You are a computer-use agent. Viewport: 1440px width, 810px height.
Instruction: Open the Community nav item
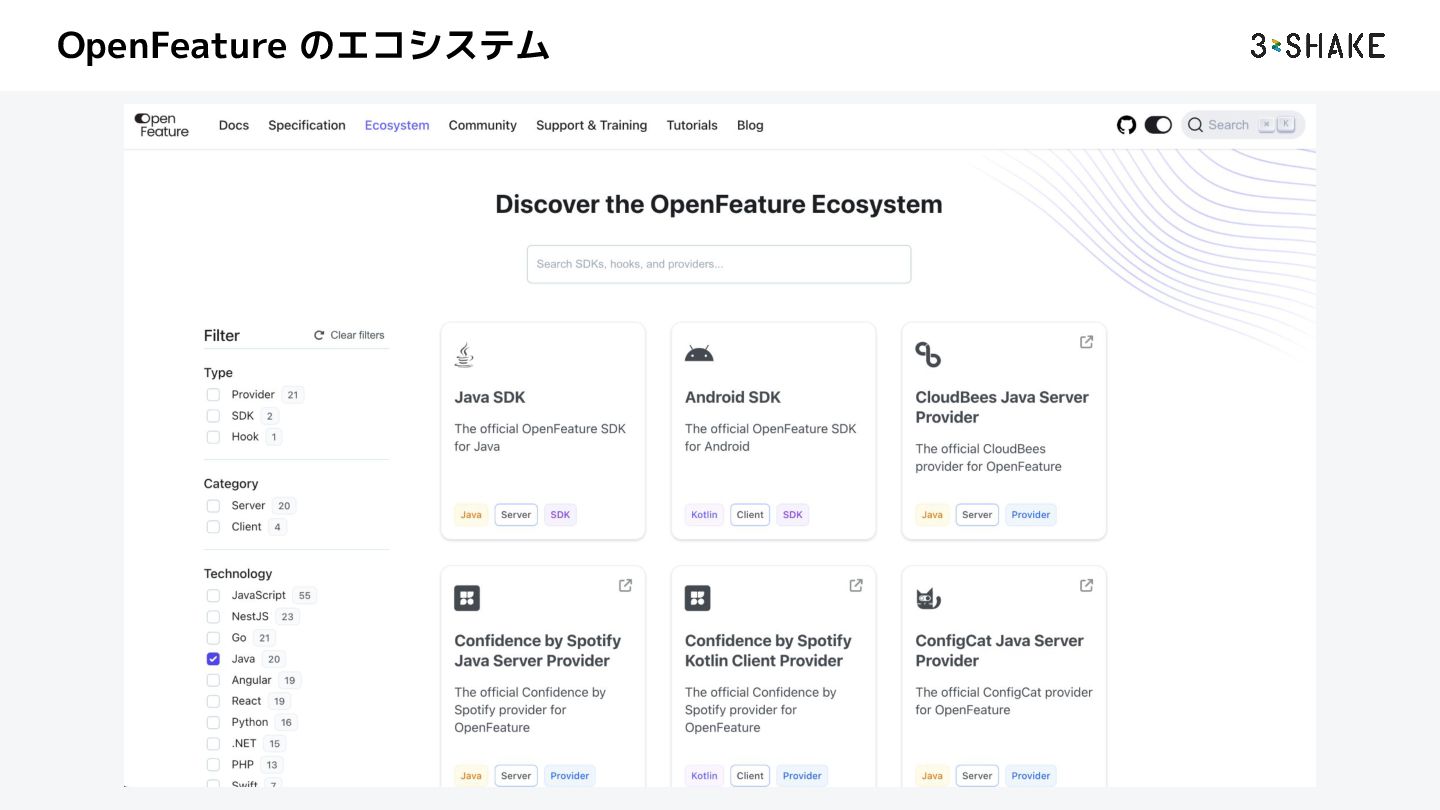point(483,125)
